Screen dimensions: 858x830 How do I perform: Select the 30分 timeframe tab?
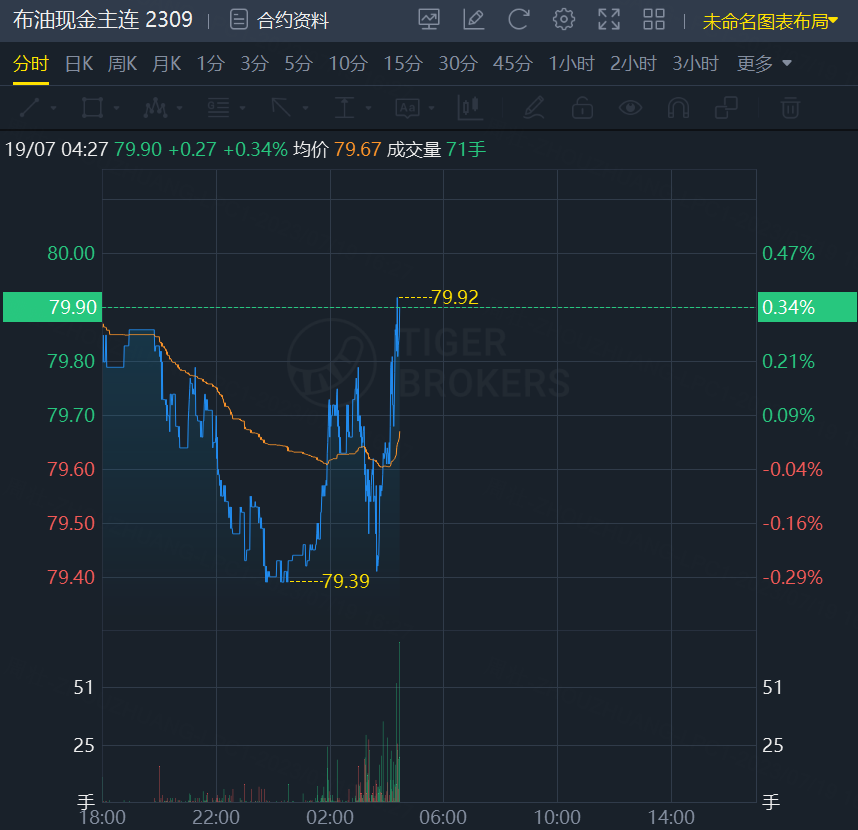(x=458, y=63)
